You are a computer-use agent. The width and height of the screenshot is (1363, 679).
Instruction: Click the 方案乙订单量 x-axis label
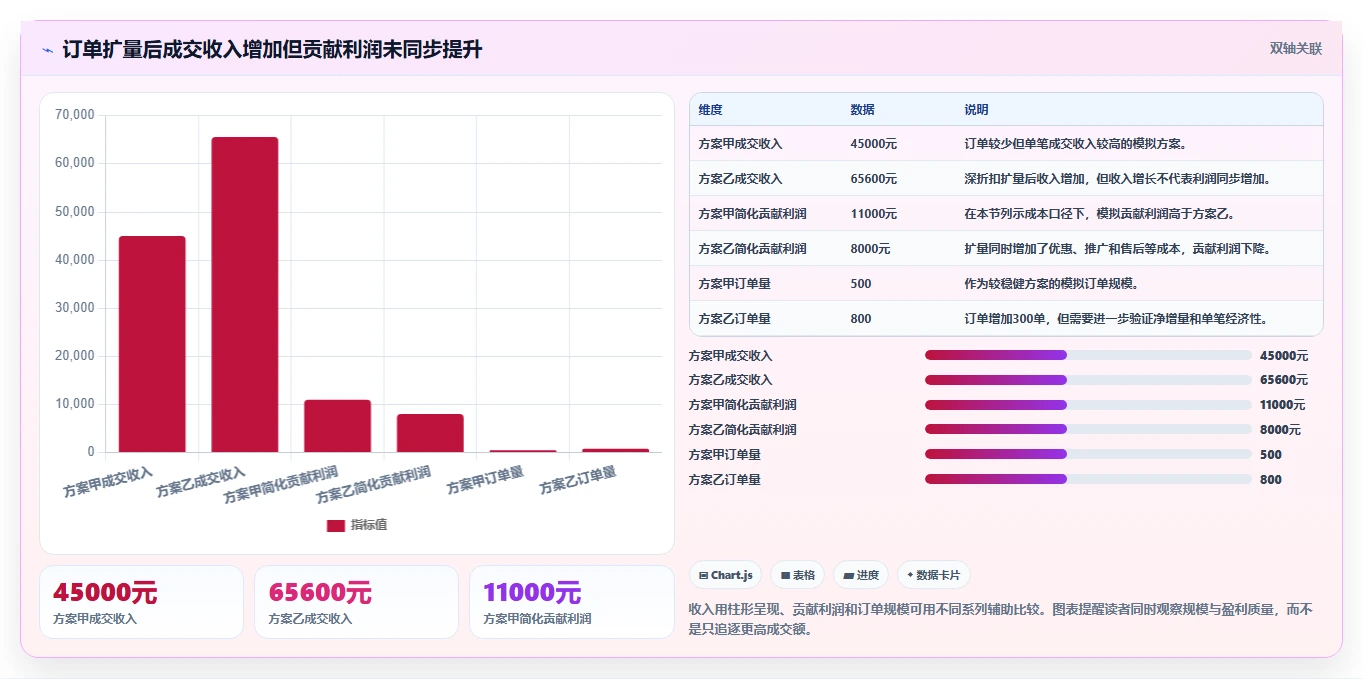click(578, 480)
